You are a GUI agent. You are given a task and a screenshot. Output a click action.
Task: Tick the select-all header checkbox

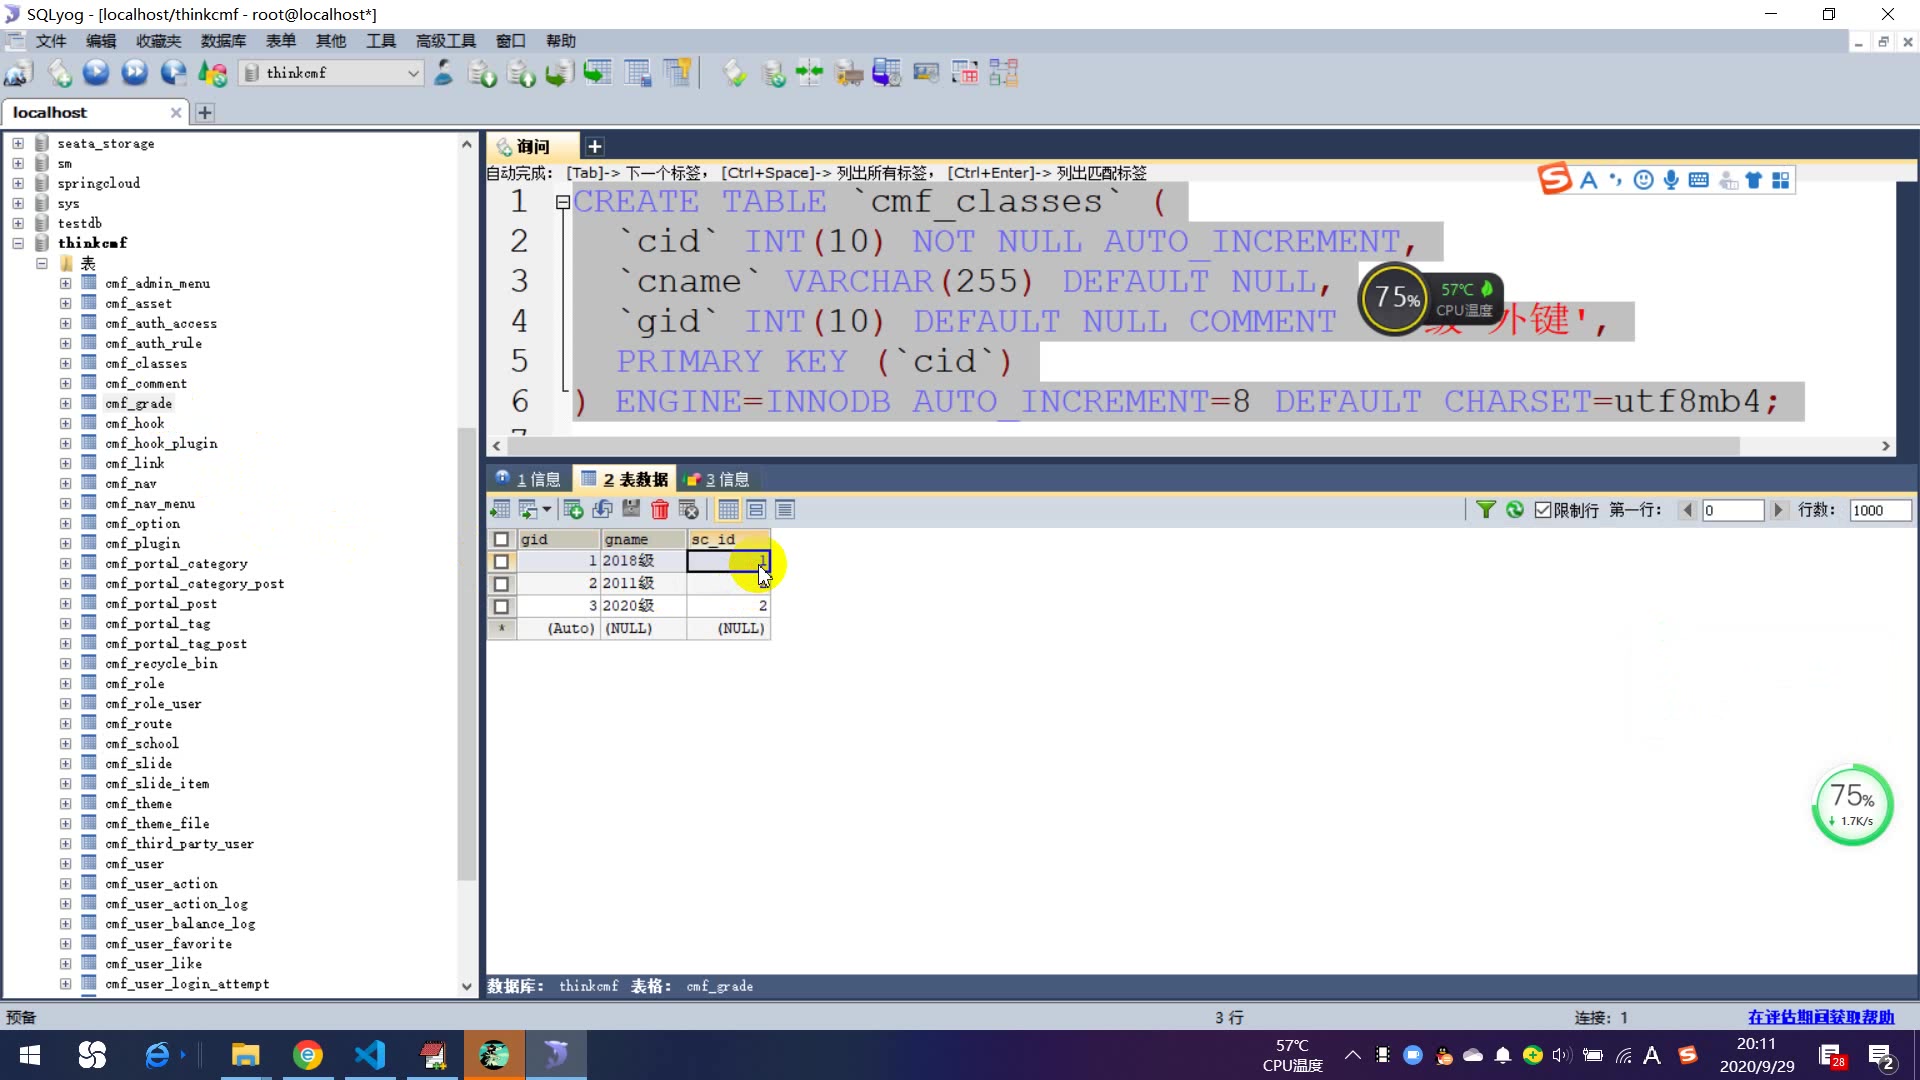coord(501,539)
